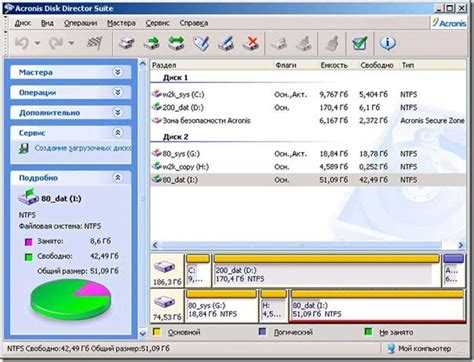The image size is (474, 362).
Task: Open the Мастера menu
Action: coord(121,23)
